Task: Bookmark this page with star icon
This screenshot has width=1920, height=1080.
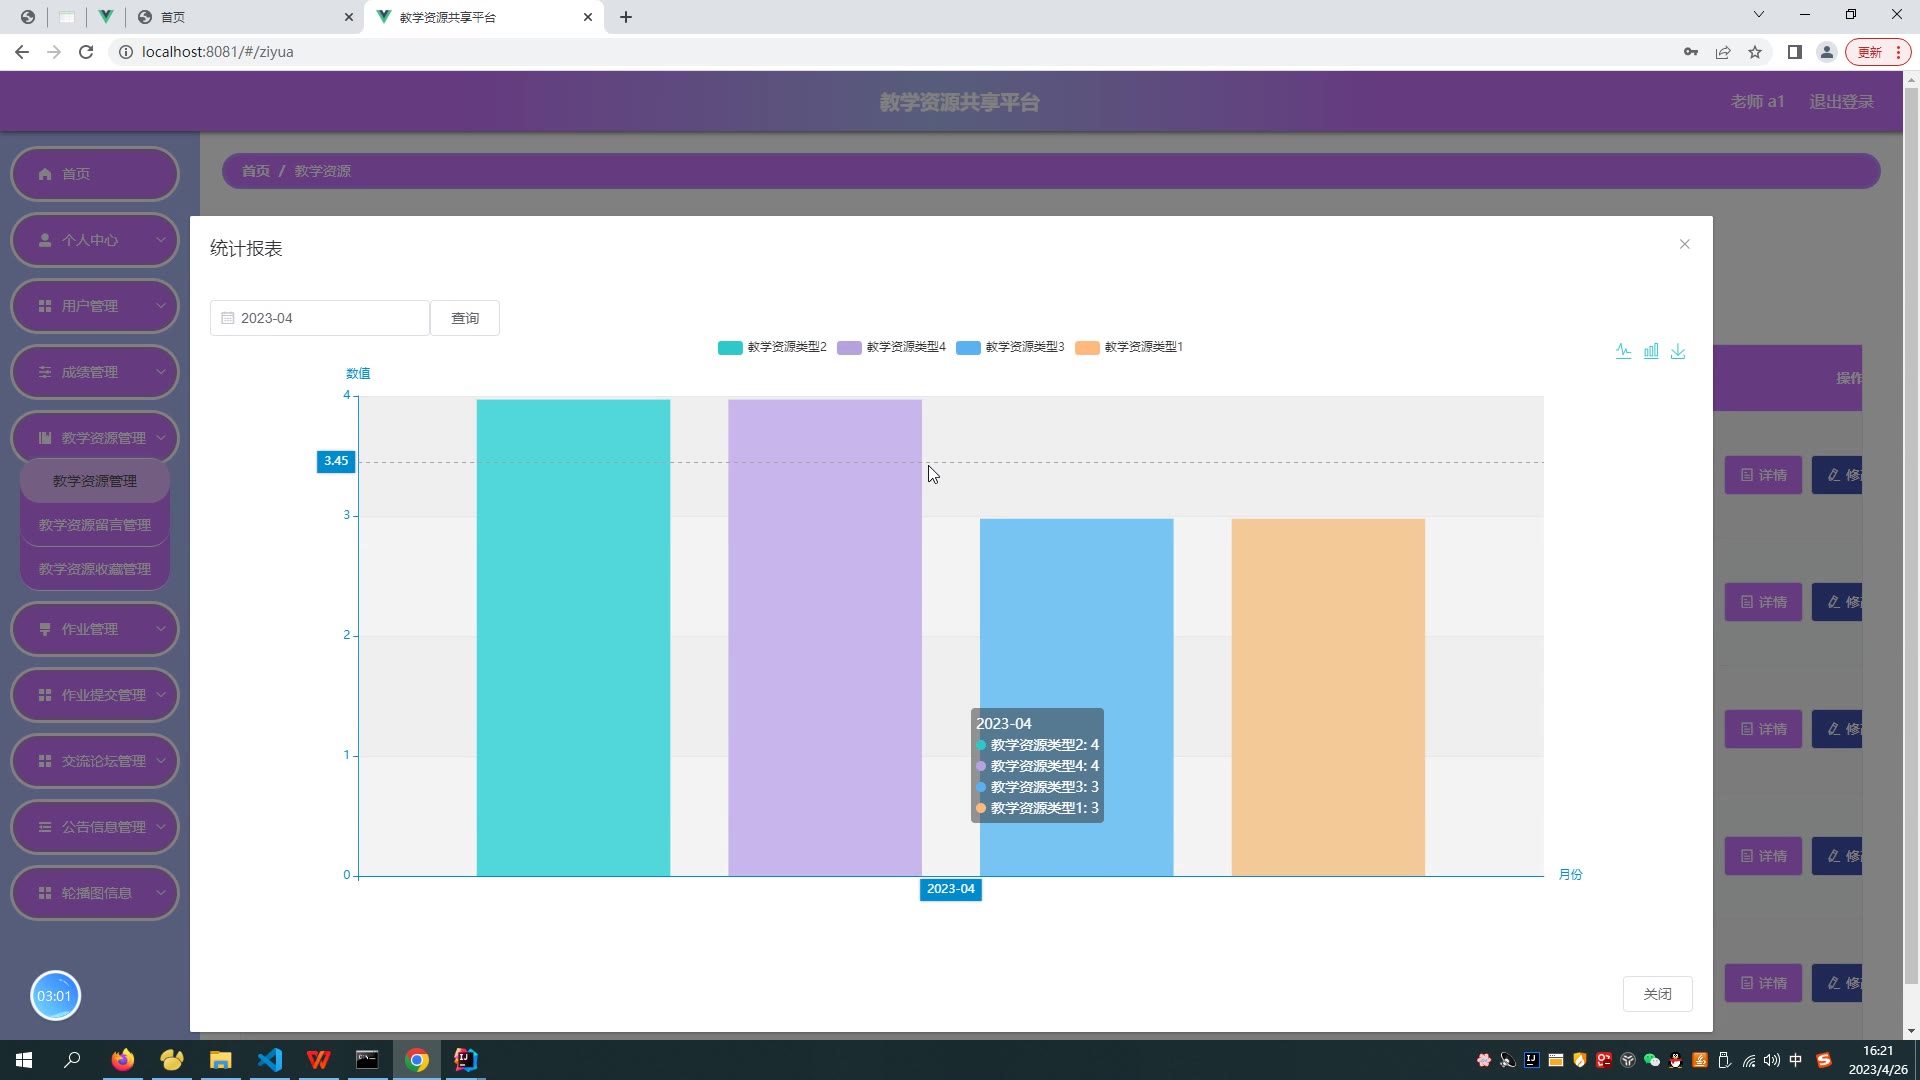Action: click(1755, 52)
